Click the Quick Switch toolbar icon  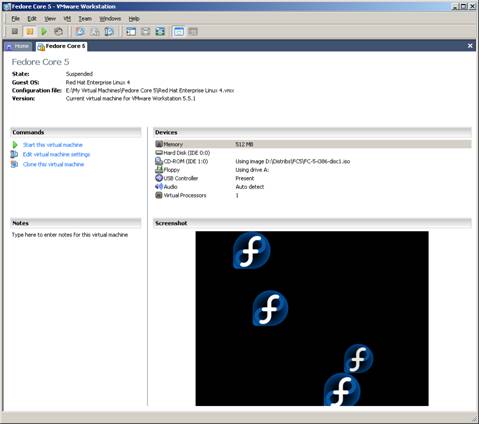[146, 31]
